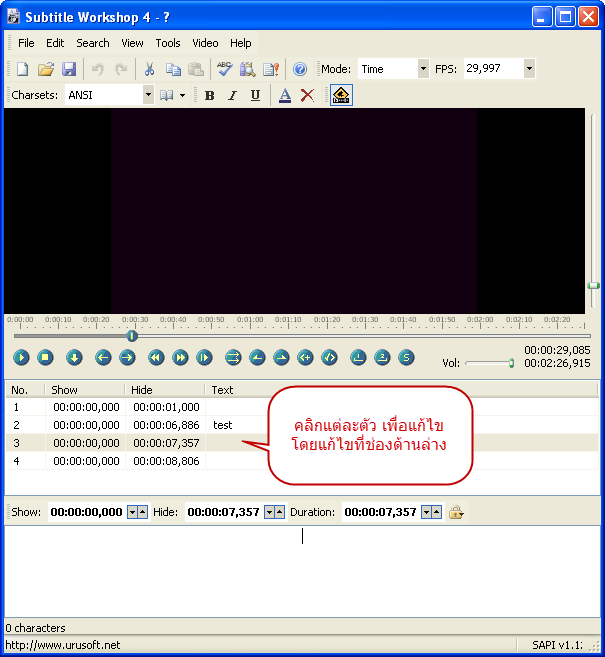Viewport: 605px width, 657px height.
Task: Set the subtitle show time button
Action: tap(257, 358)
